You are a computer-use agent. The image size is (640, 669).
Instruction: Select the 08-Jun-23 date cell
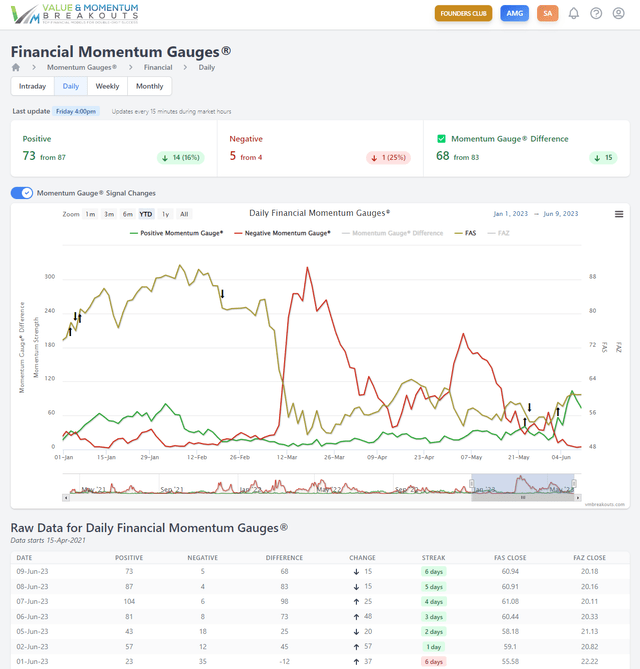pos(32,587)
